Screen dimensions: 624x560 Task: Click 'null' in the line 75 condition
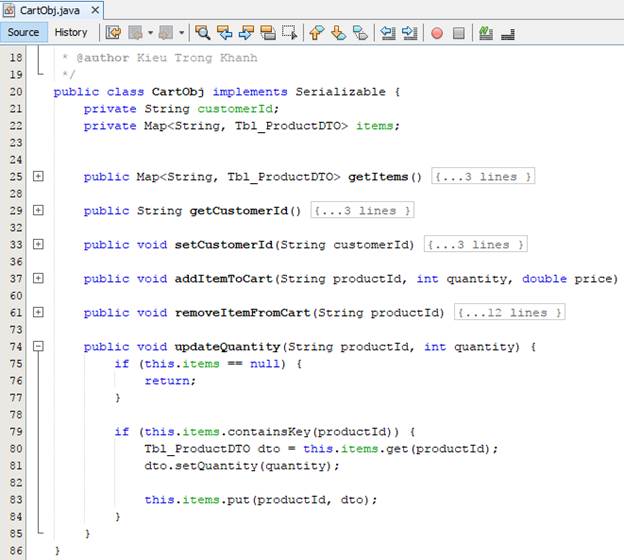pos(265,364)
